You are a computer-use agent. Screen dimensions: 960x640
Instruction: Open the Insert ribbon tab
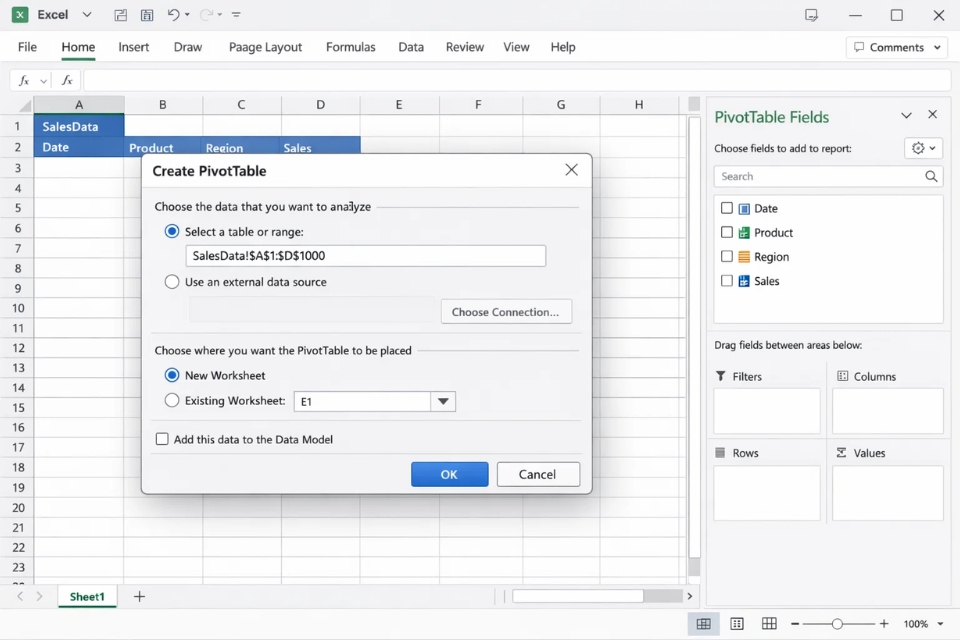[x=133, y=47]
